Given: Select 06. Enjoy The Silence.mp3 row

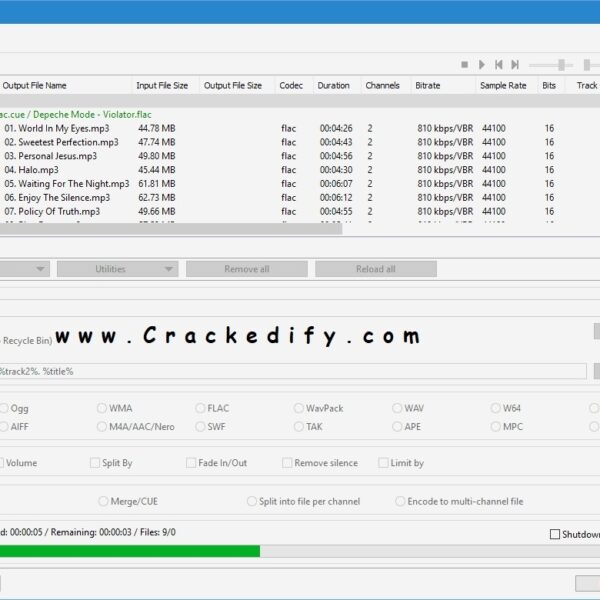Looking at the screenshot, I should 300,197.
